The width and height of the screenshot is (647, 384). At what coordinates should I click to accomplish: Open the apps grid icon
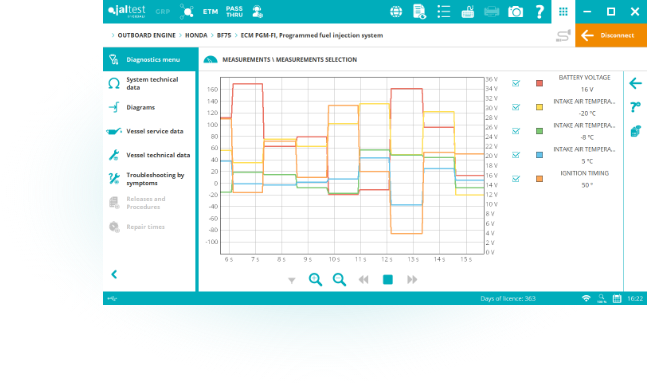pyautogui.click(x=563, y=12)
